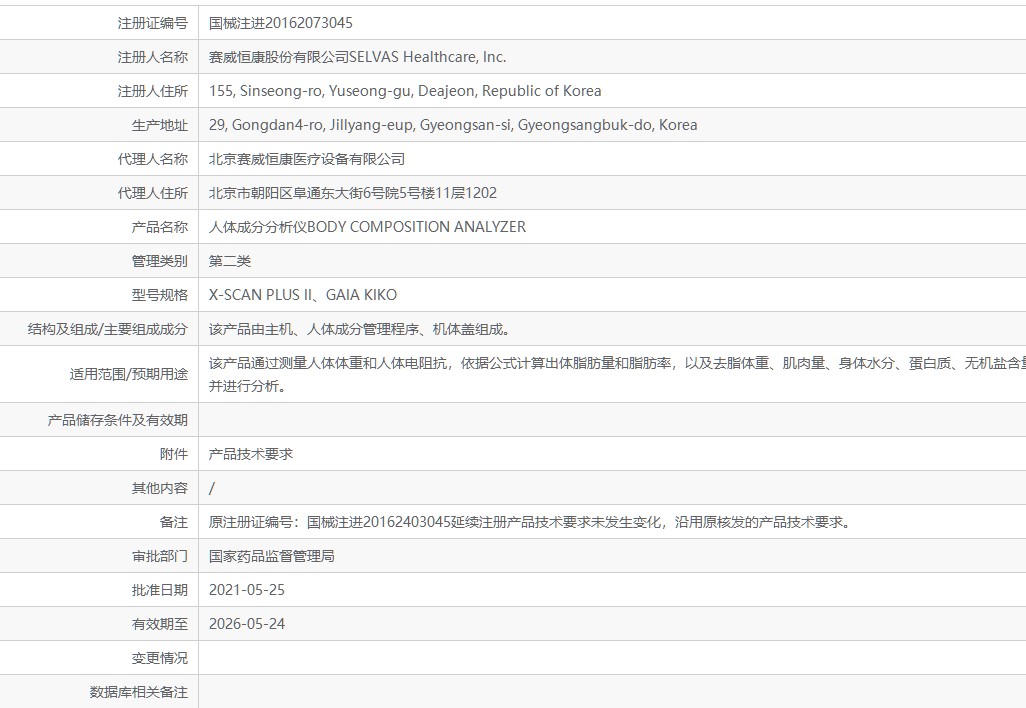Viewport: 1026px width, 708px height.
Task: Select approving department 国家药品监督管理局
Action: 271,556
